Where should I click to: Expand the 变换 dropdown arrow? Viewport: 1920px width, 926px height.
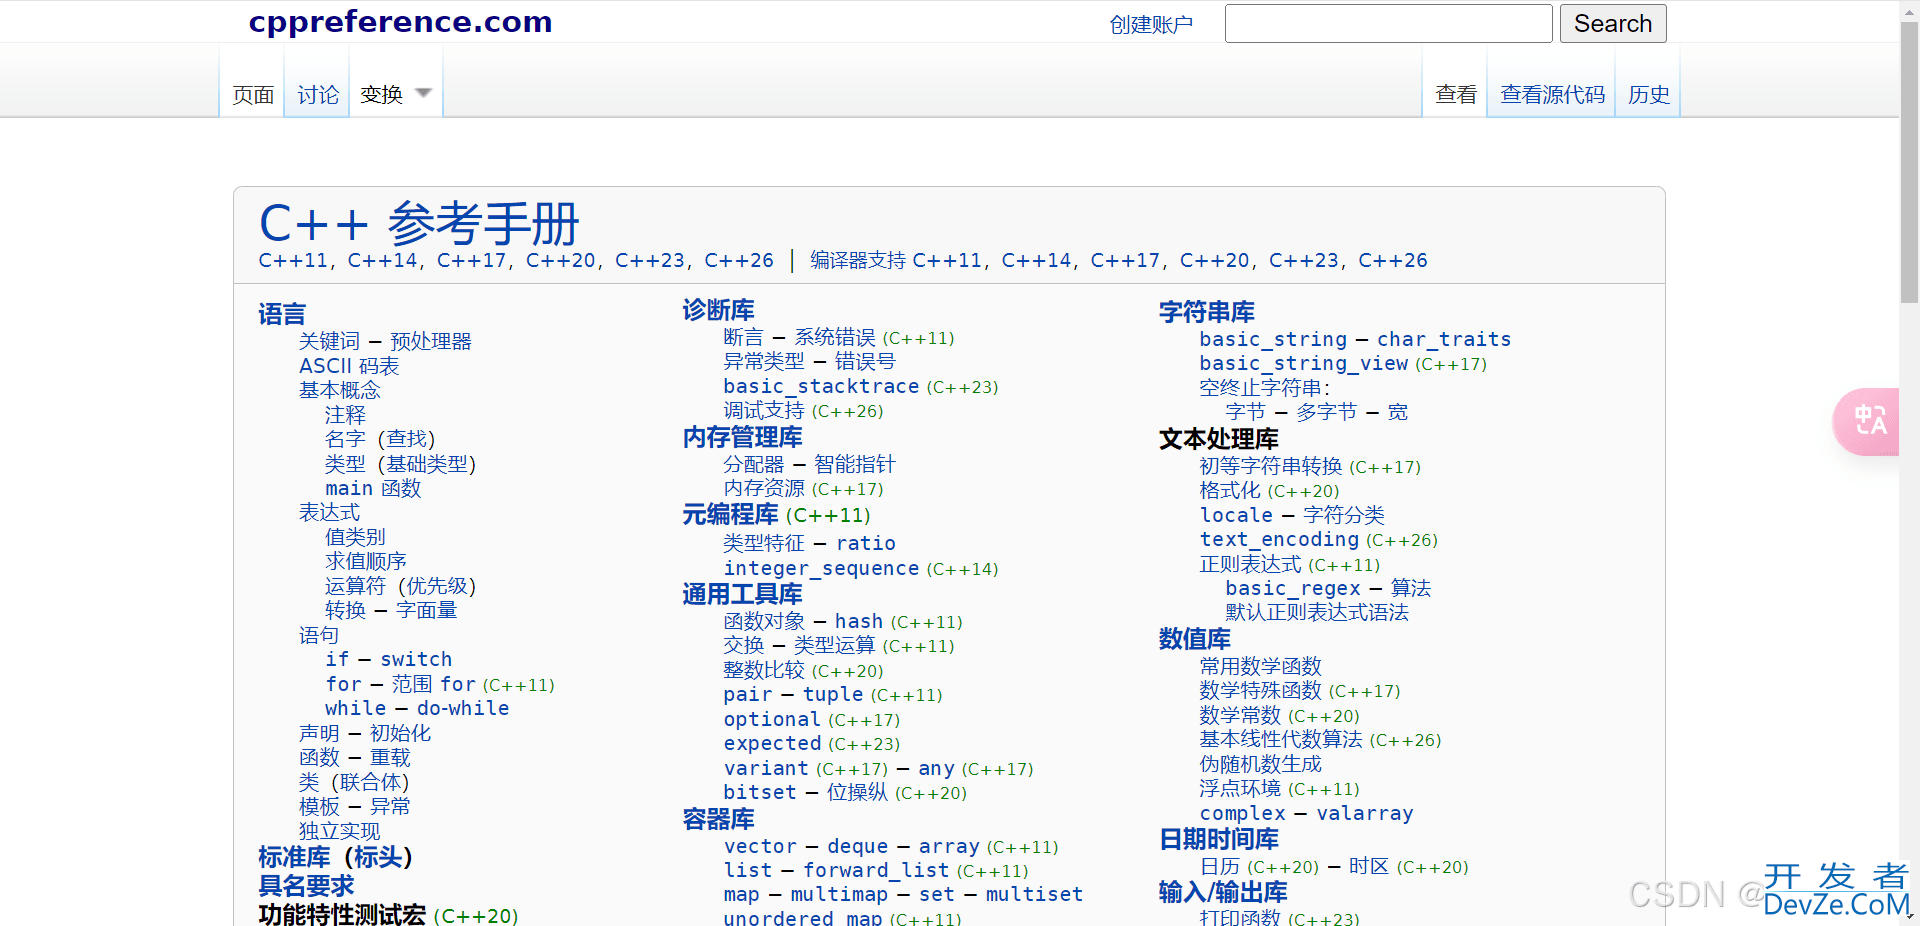[423, 93]
